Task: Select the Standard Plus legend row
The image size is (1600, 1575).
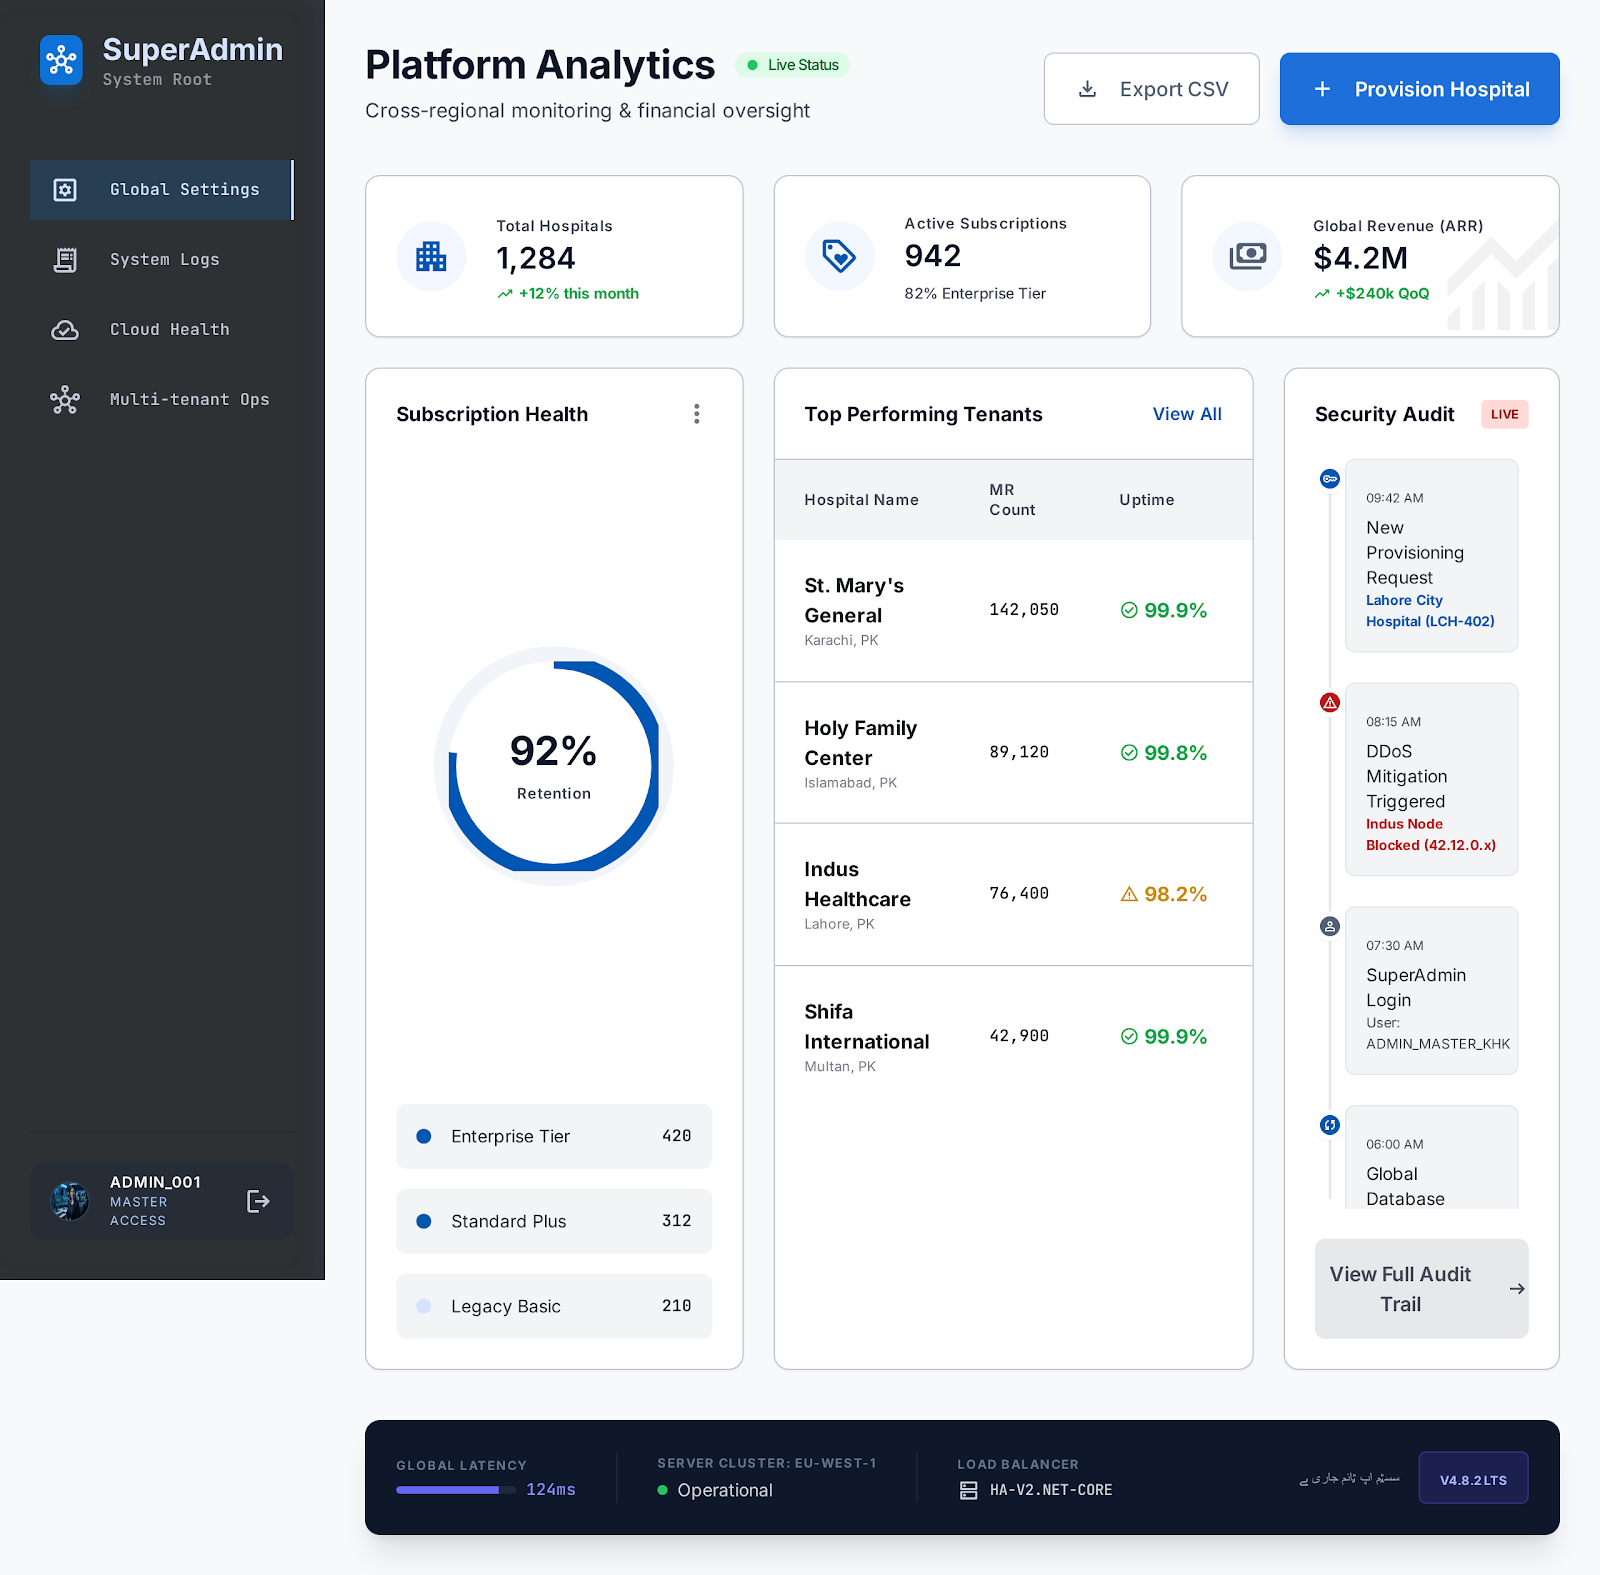Action: point(554,1221)
